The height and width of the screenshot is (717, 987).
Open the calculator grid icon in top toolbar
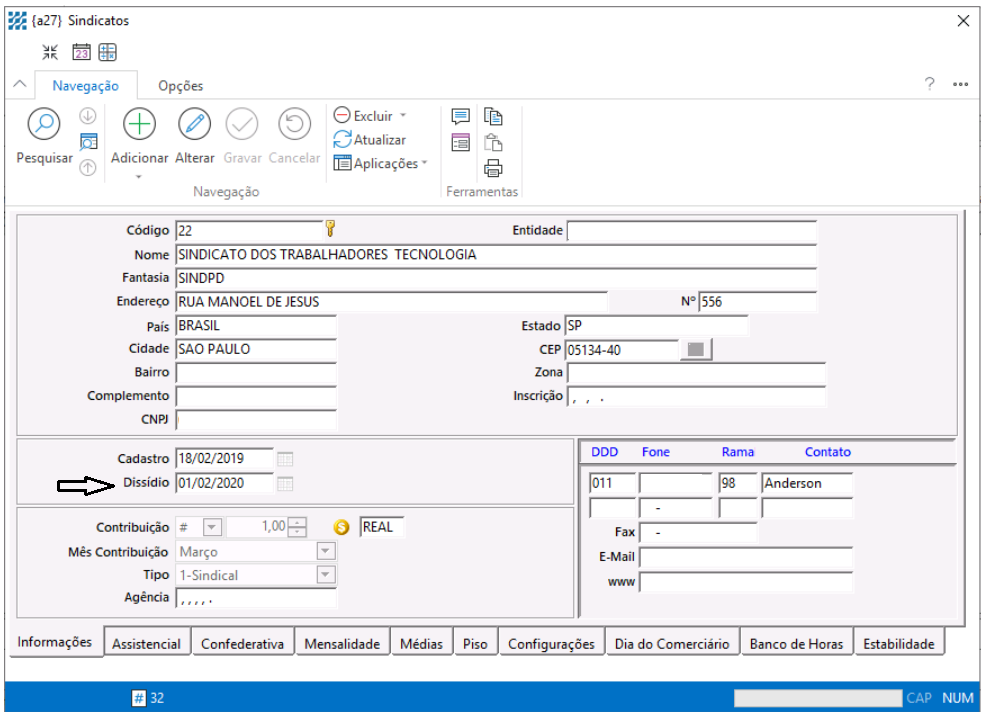coord(108,52)
